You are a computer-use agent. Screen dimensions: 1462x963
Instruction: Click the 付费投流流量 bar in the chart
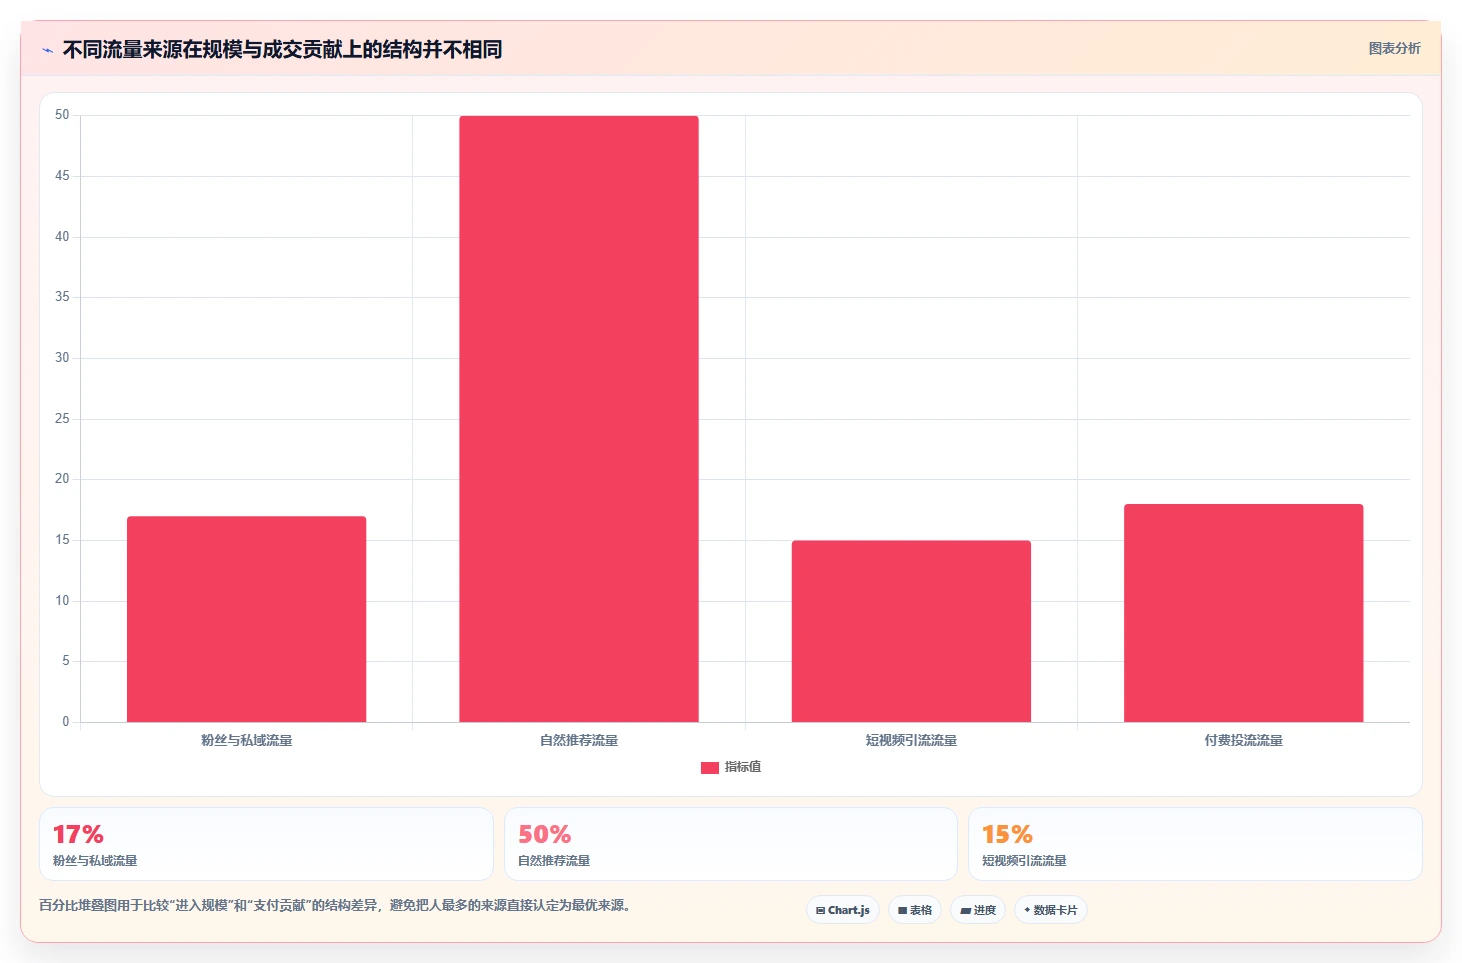(1243, 613)
